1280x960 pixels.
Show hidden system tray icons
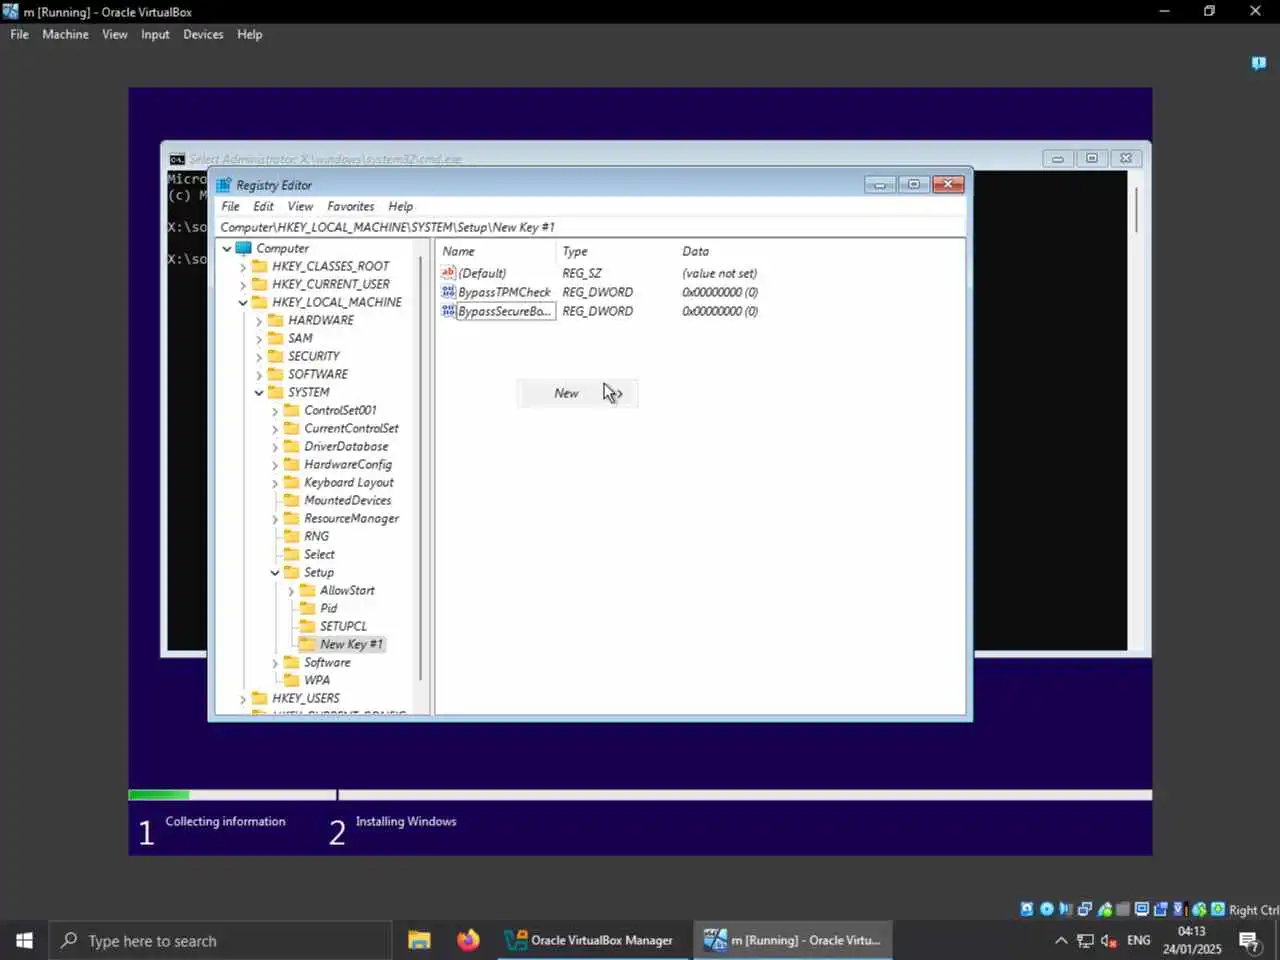1061,940
